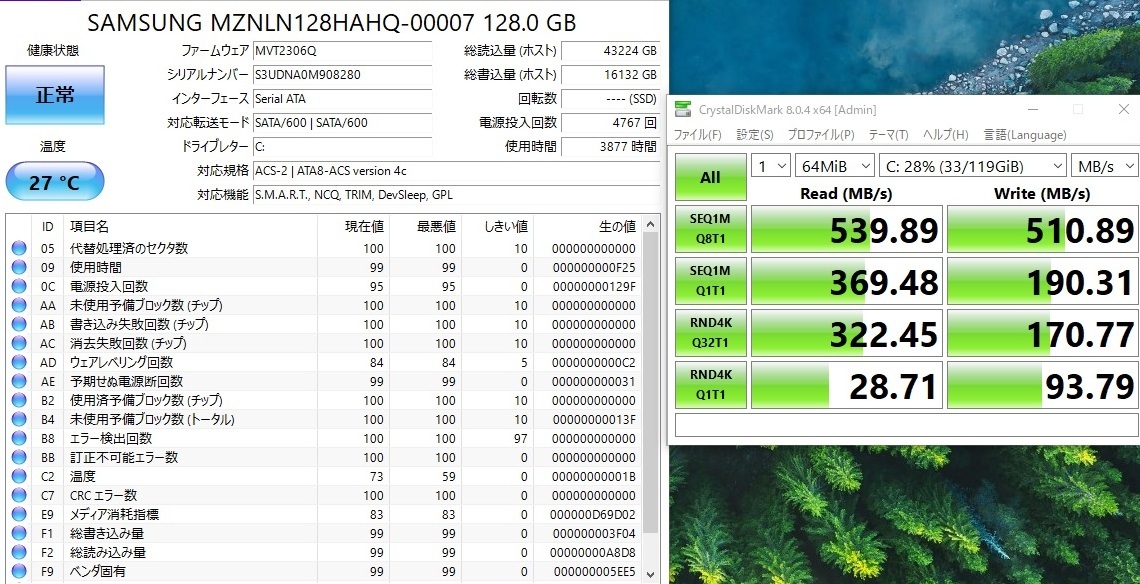
Task: Start the RND4K Q1T1 test
Action: point(710,385)
